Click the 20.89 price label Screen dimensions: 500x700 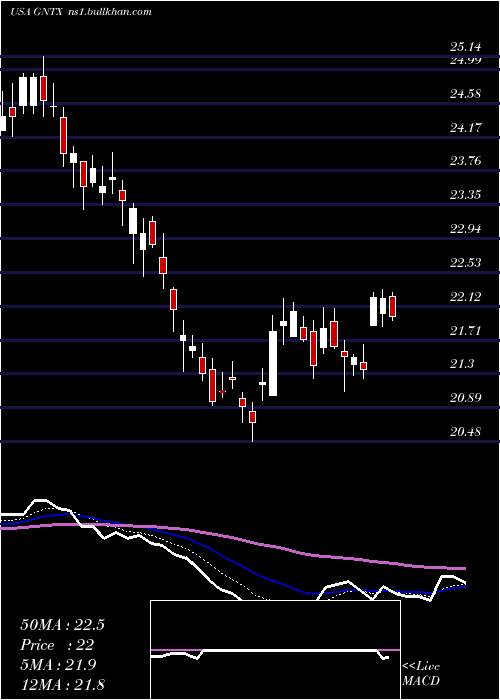pos(465,398)
